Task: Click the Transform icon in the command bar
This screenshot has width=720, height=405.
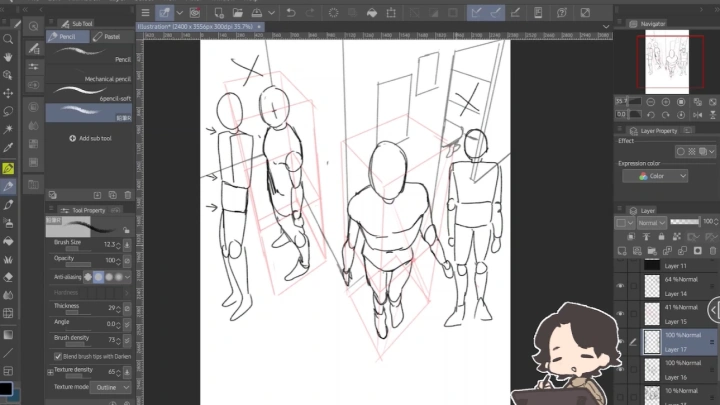Action: 391,13
